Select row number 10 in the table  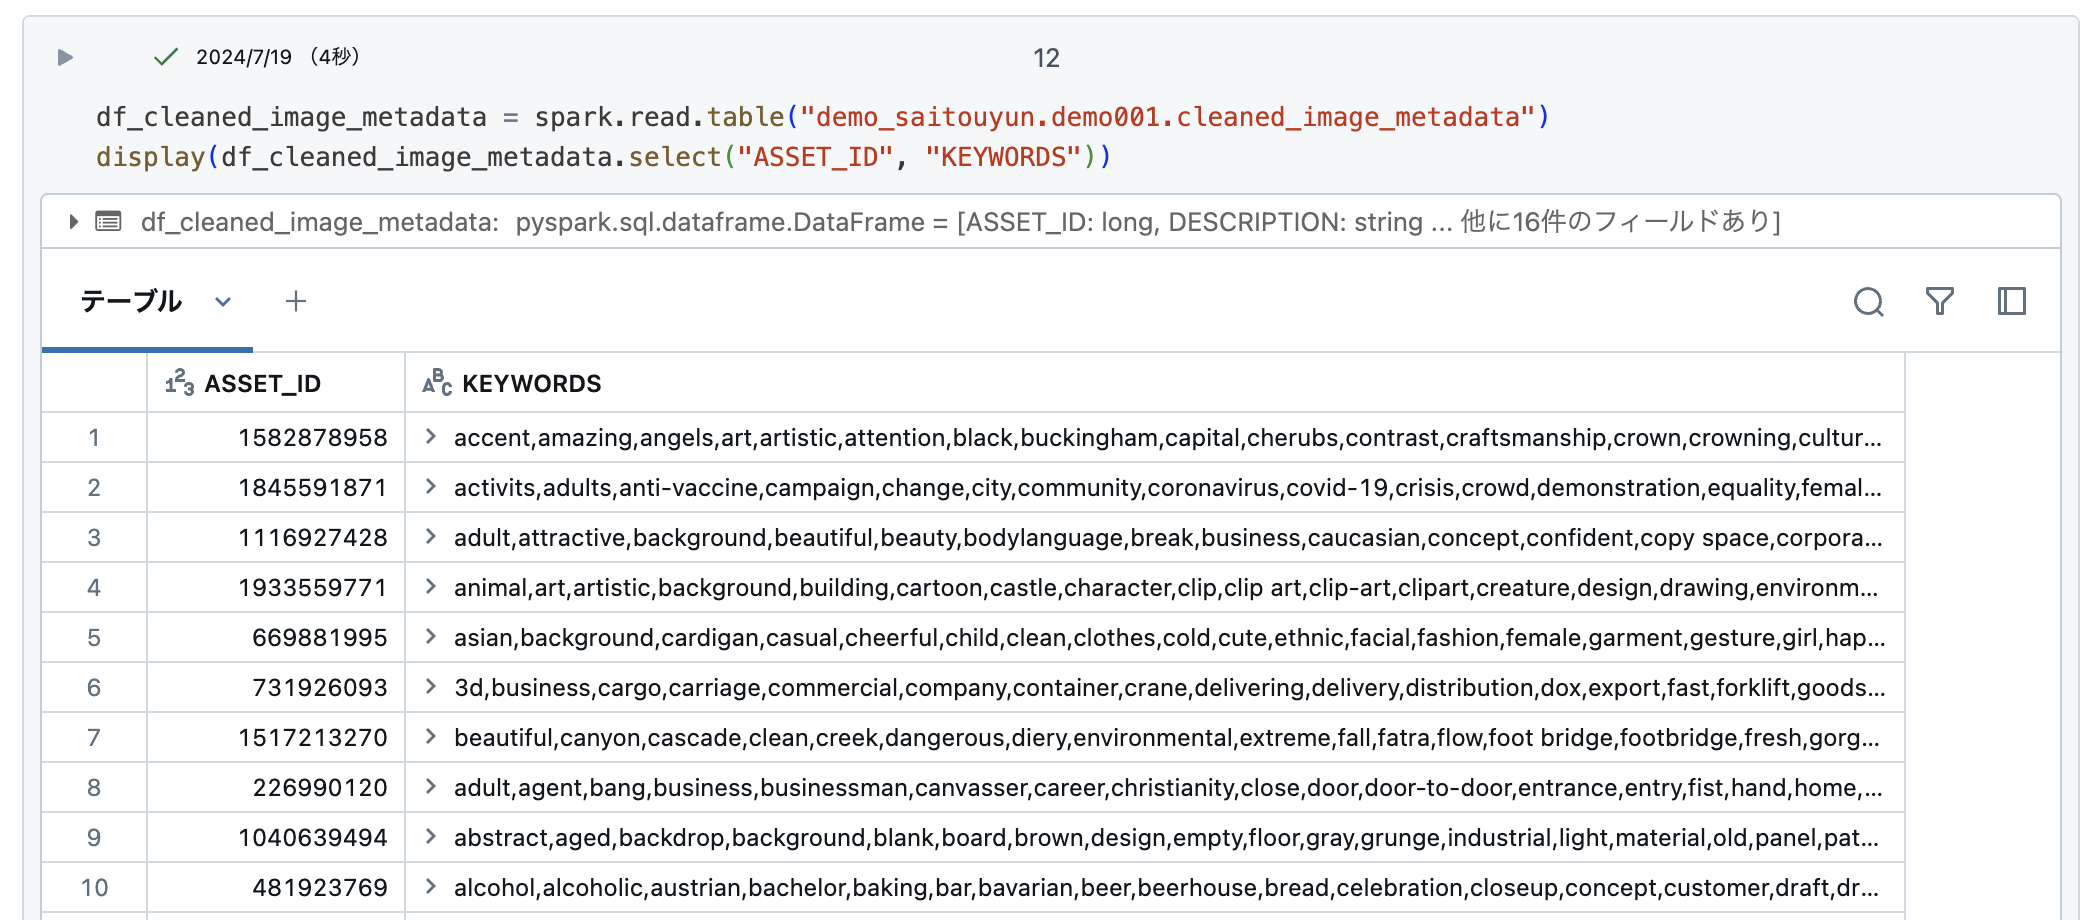pyautogui.click(x=94, y=887)
